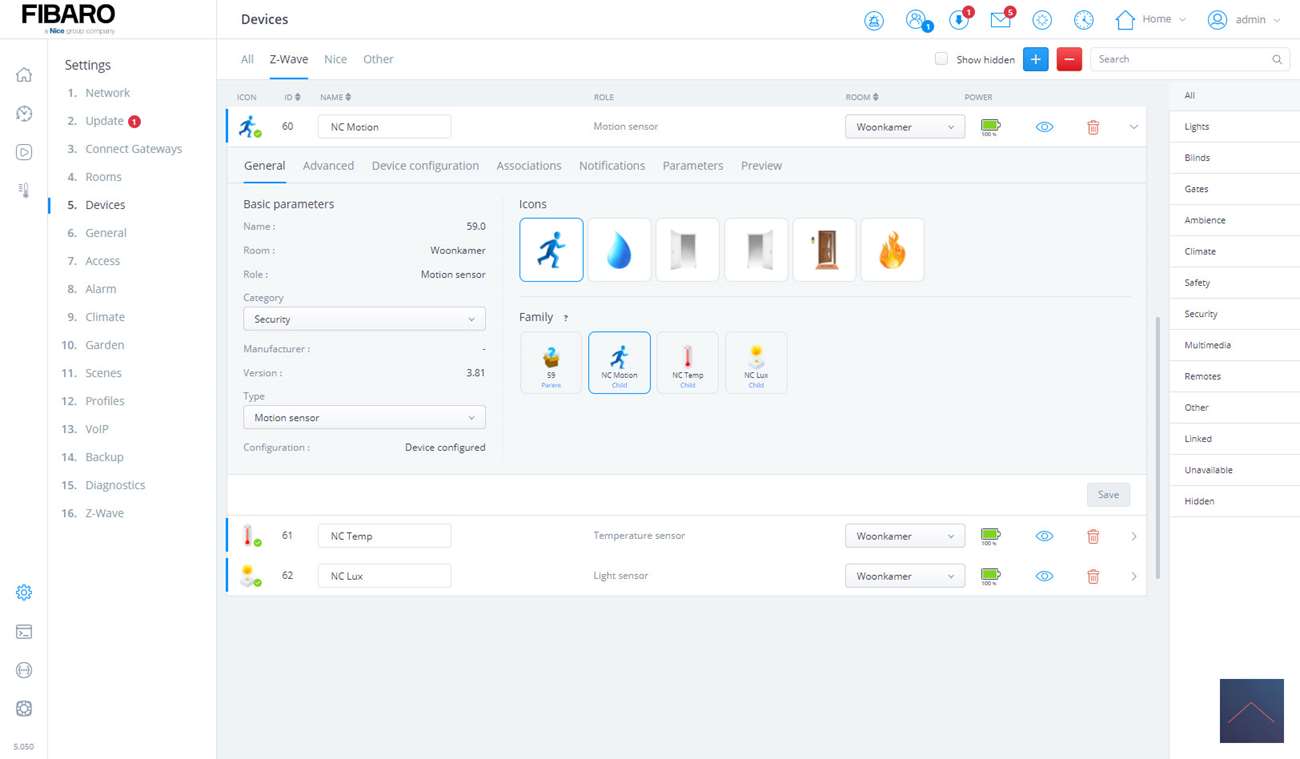Delete the NC Temp device via trash icon
The height and width of the screenshot is (759, 1300).
[1093, 537]
